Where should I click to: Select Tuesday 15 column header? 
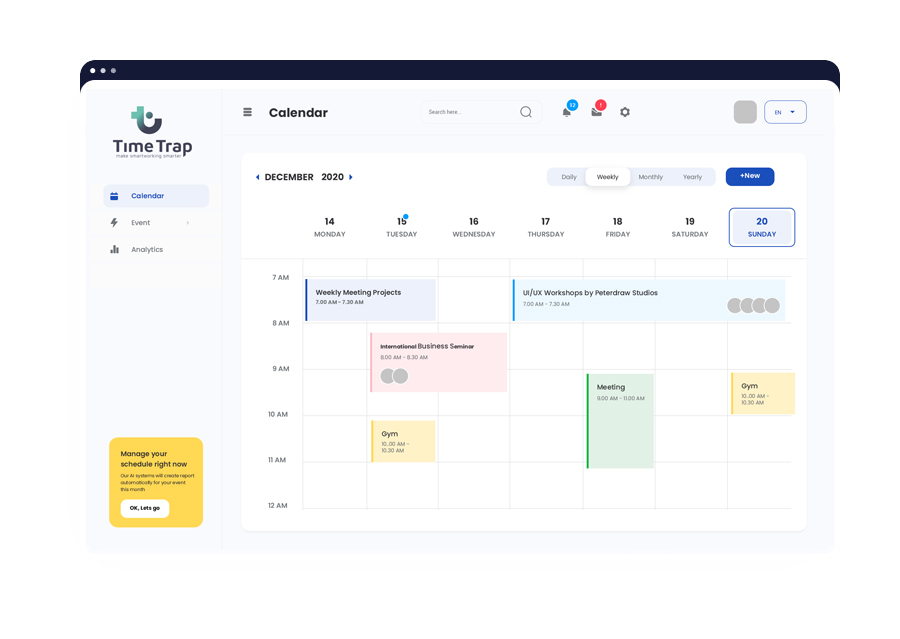(x=402, y=227)
